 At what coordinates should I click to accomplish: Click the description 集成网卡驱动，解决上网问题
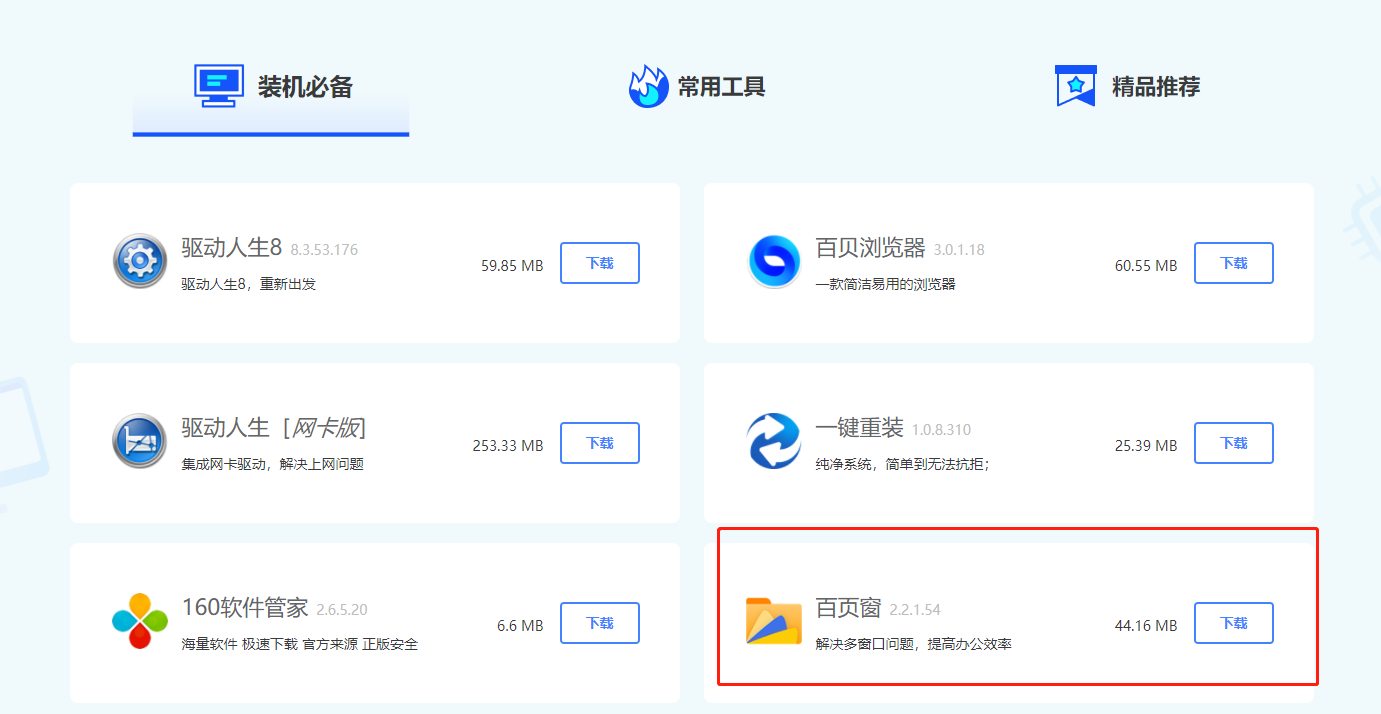tap(273, 464)
